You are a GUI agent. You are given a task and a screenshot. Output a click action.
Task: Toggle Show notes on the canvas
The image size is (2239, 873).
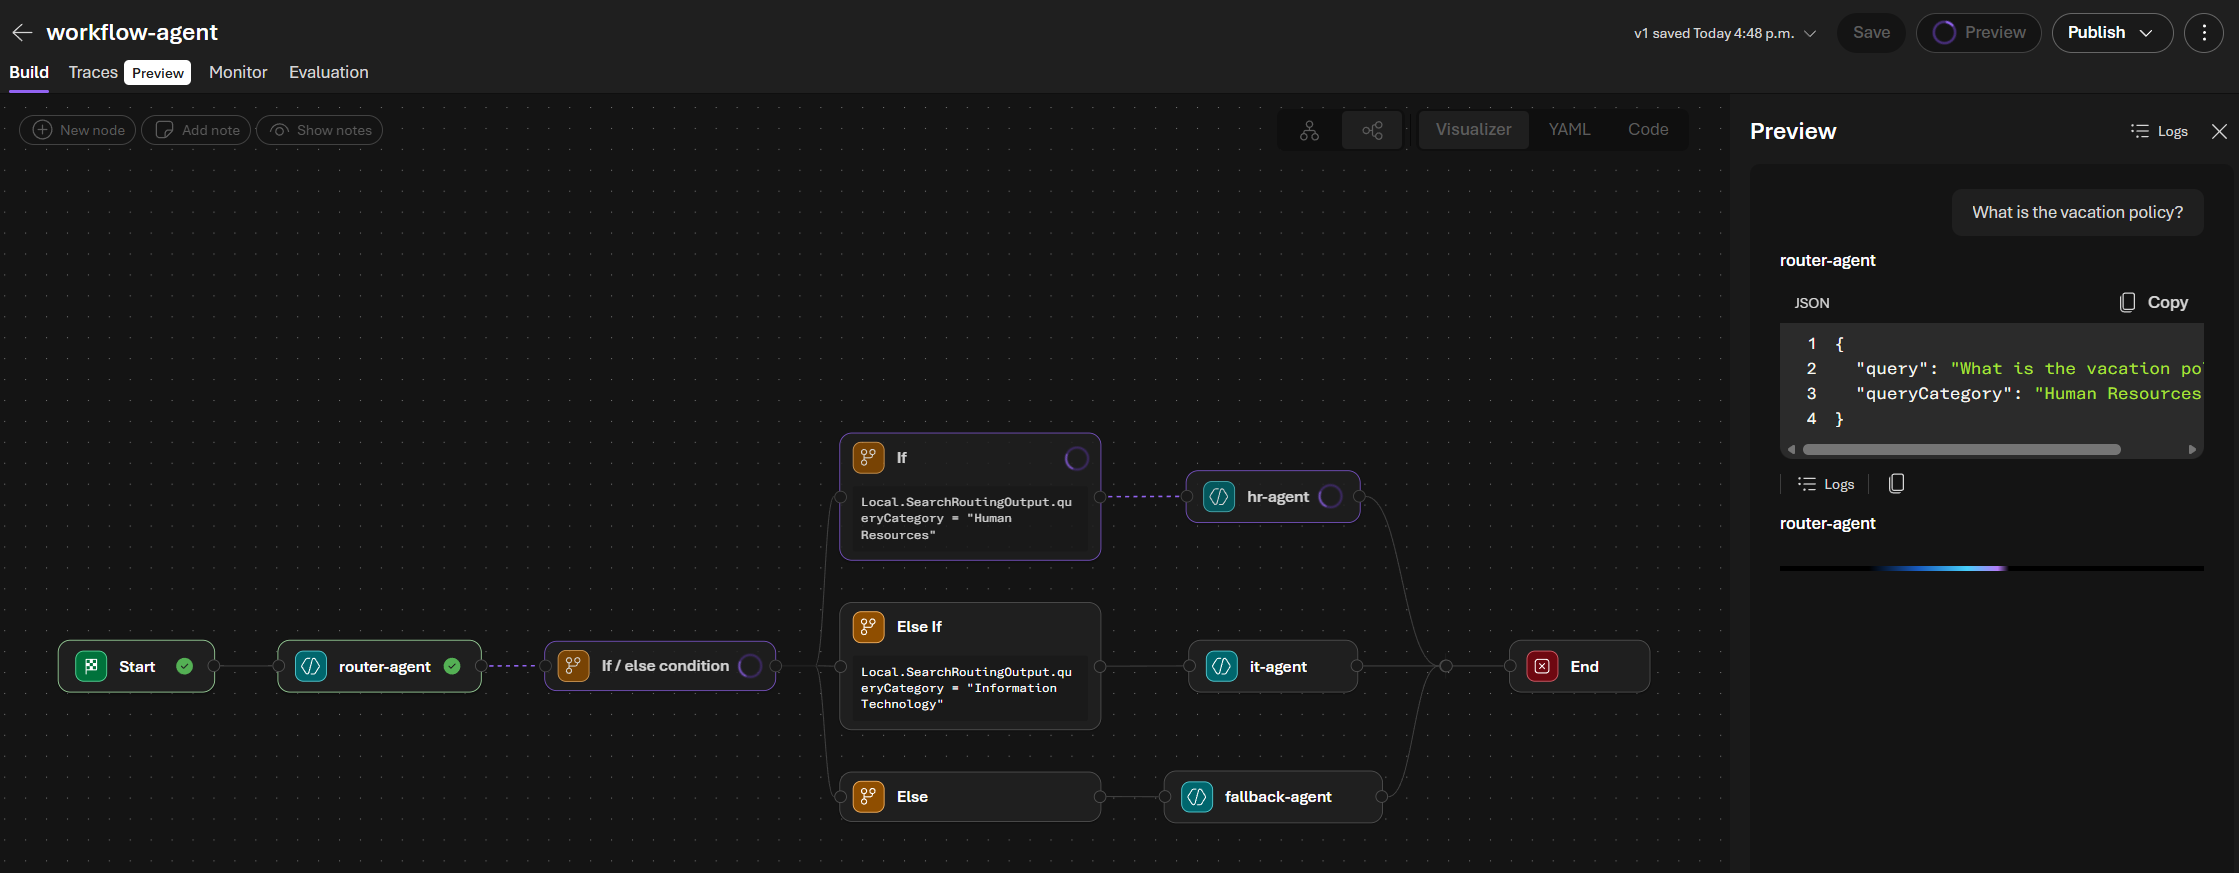(320, 130)
